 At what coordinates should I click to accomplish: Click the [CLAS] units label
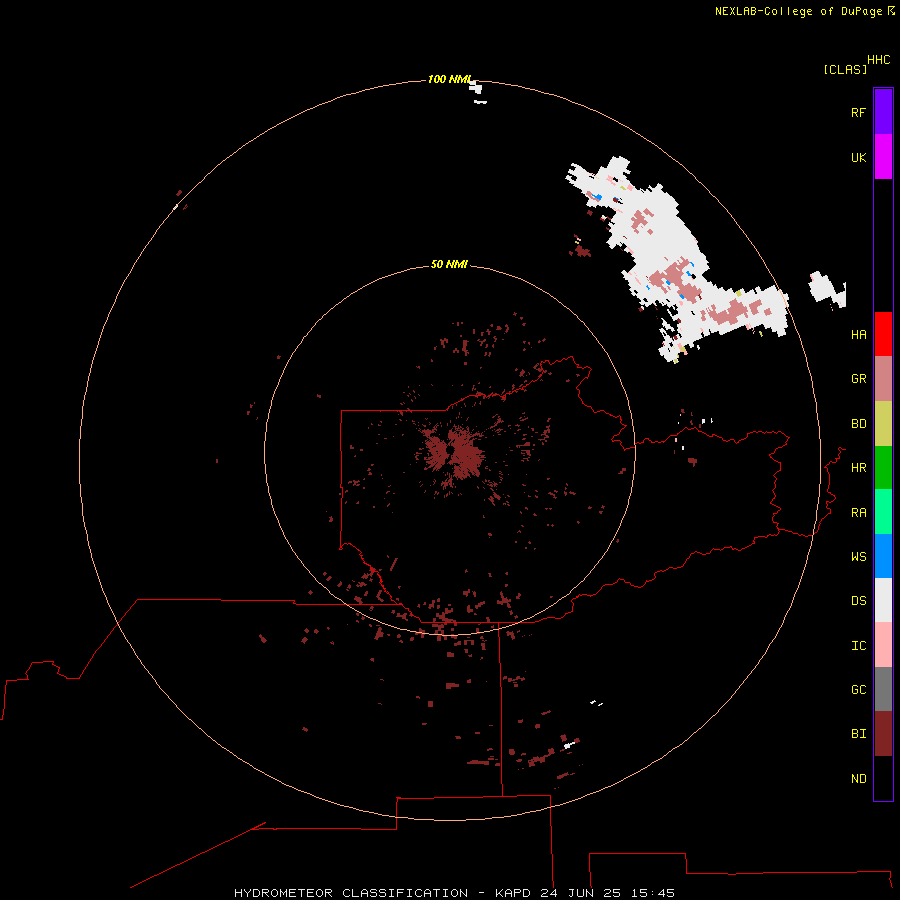click(845, 69)
